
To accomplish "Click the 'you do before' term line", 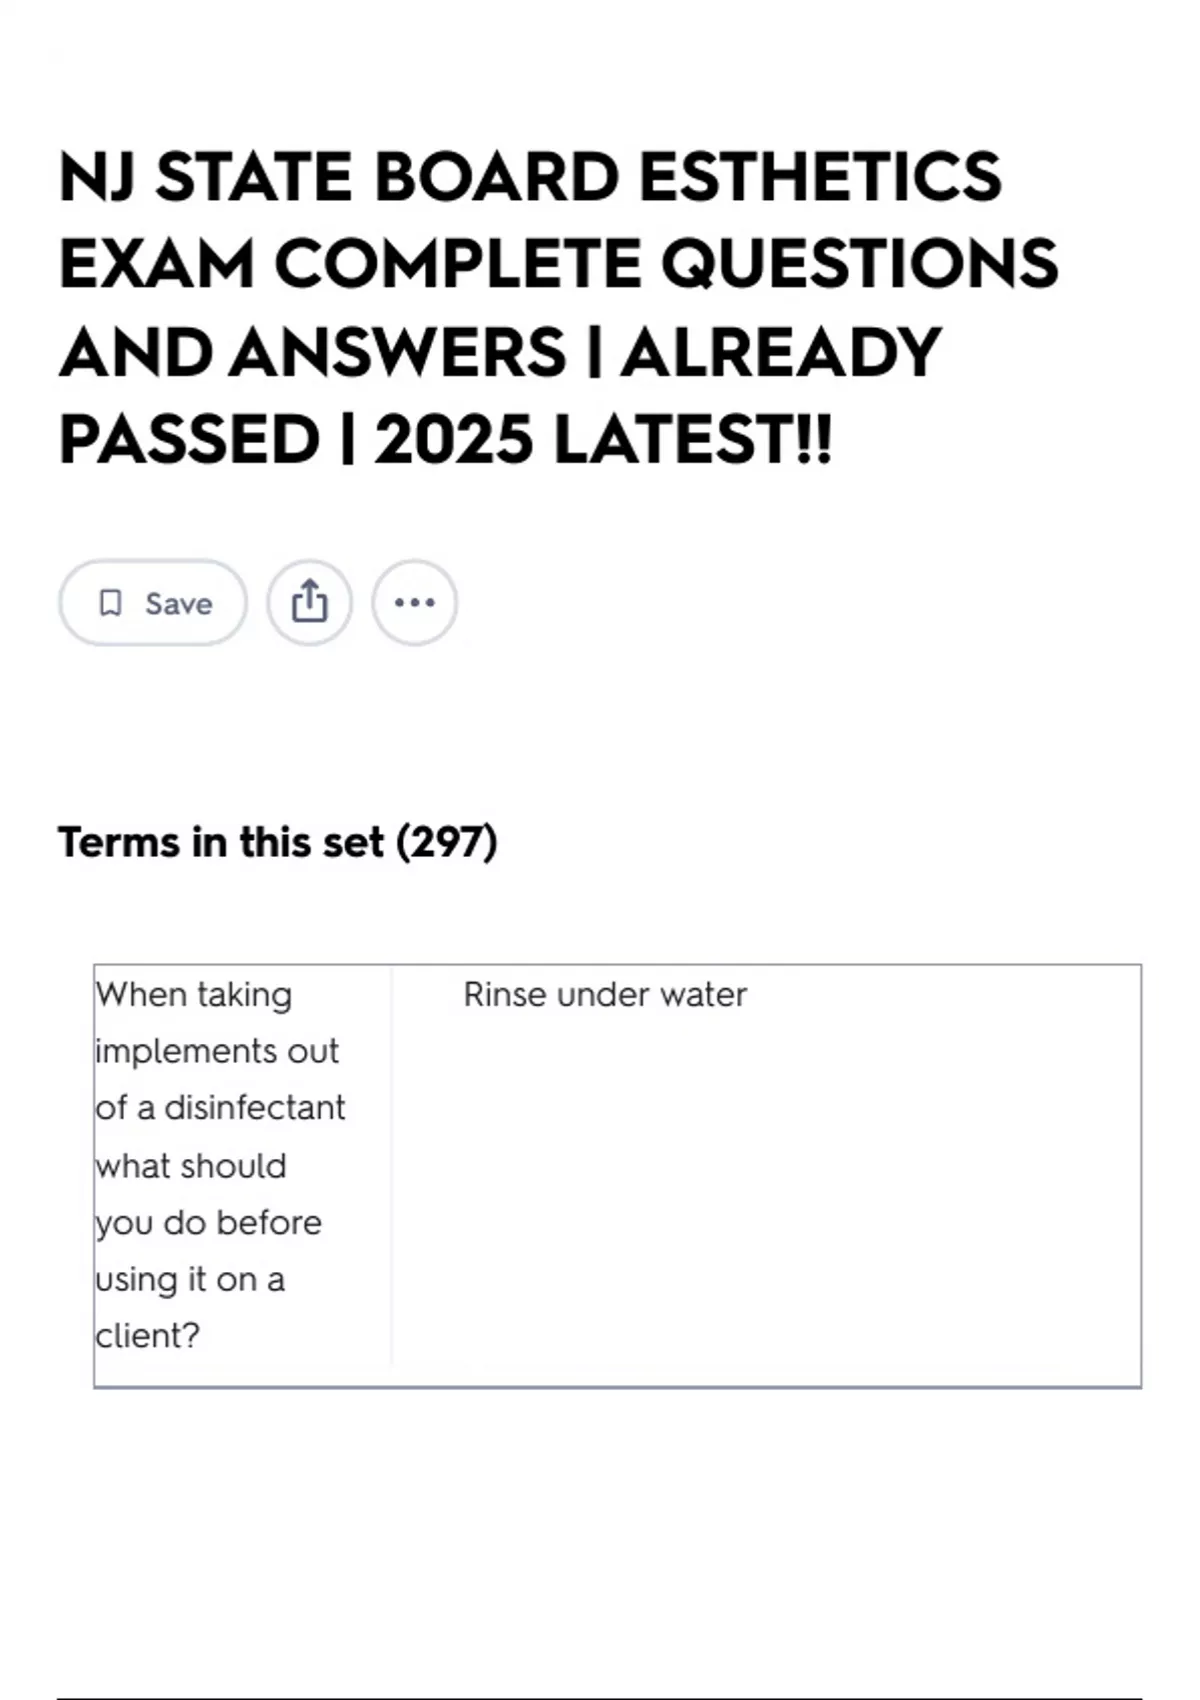I will point(209,1222).
